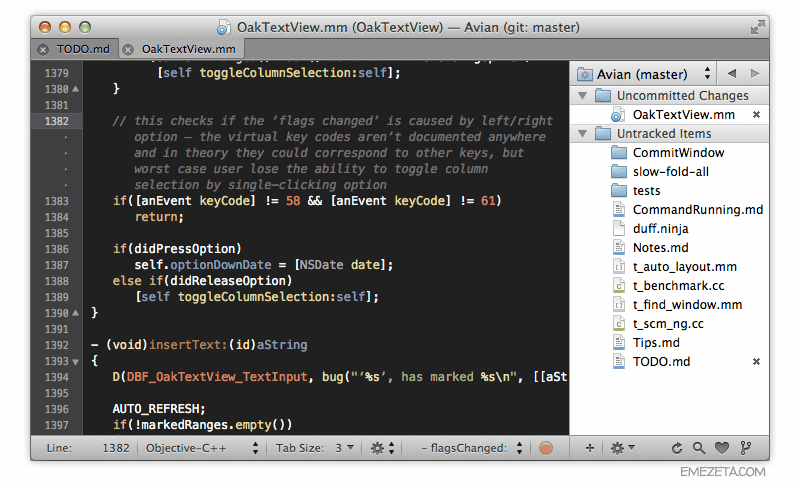This screenshot has width=800, height=487.
Task: Open the file browser gear actions menu
Action: 622,448
